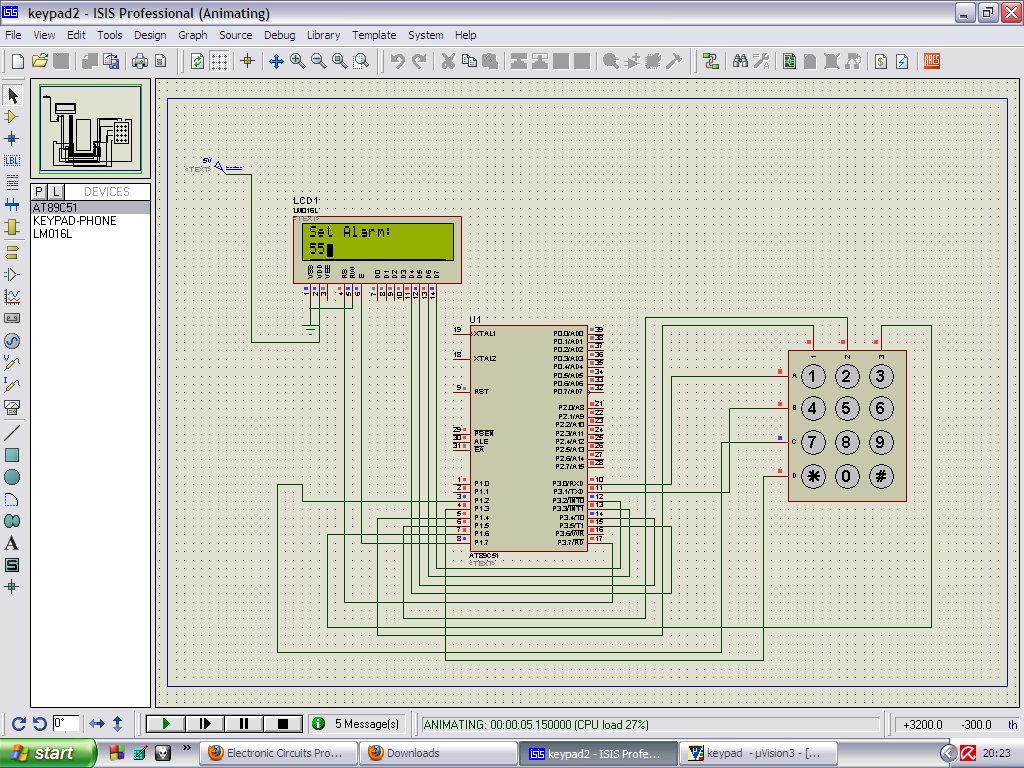
Task: Select KEYPAD-PHONE in the devices list
Action: point(74,220)
